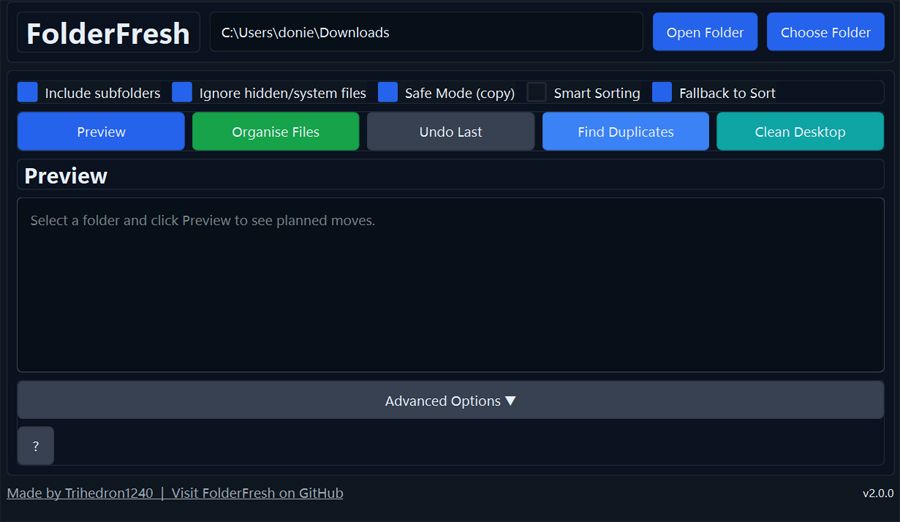Hit the Undo Last button
Screen dimensions: 900x522
click(450, 131)
